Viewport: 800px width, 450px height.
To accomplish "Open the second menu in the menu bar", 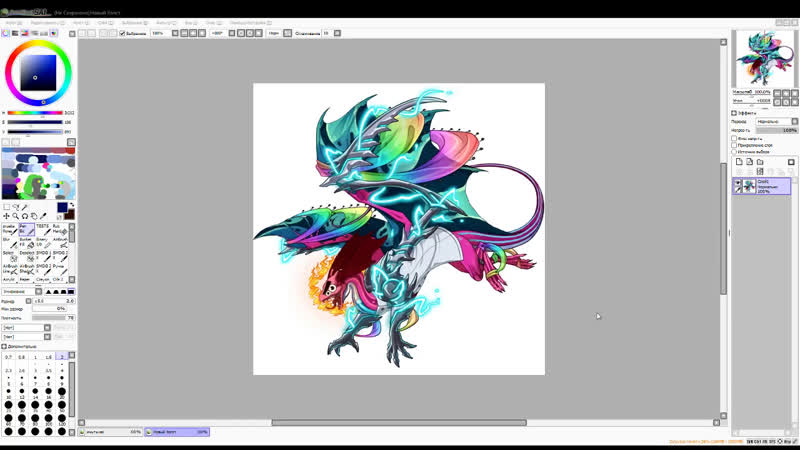I will click(47, 23).
